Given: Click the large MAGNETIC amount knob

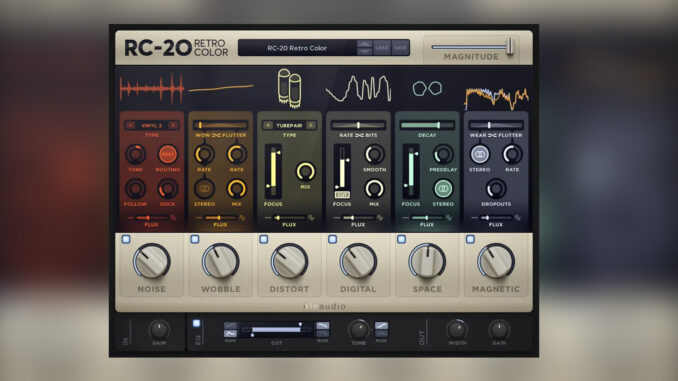Looking at the screenshot, I should tap(496, 261).
